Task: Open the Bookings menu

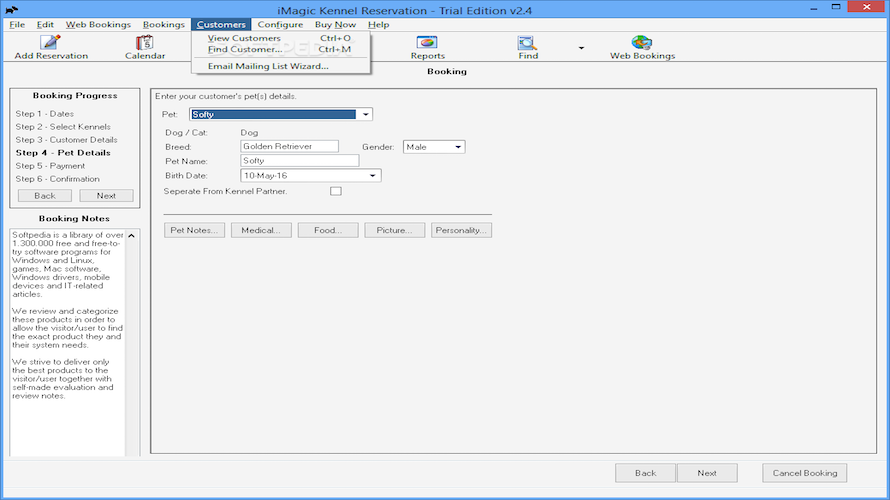Action: 163,24
